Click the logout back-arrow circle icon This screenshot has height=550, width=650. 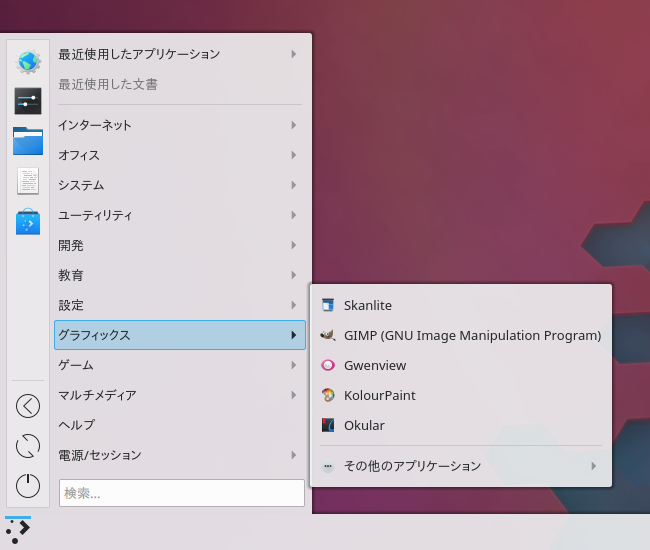[28, 406]
